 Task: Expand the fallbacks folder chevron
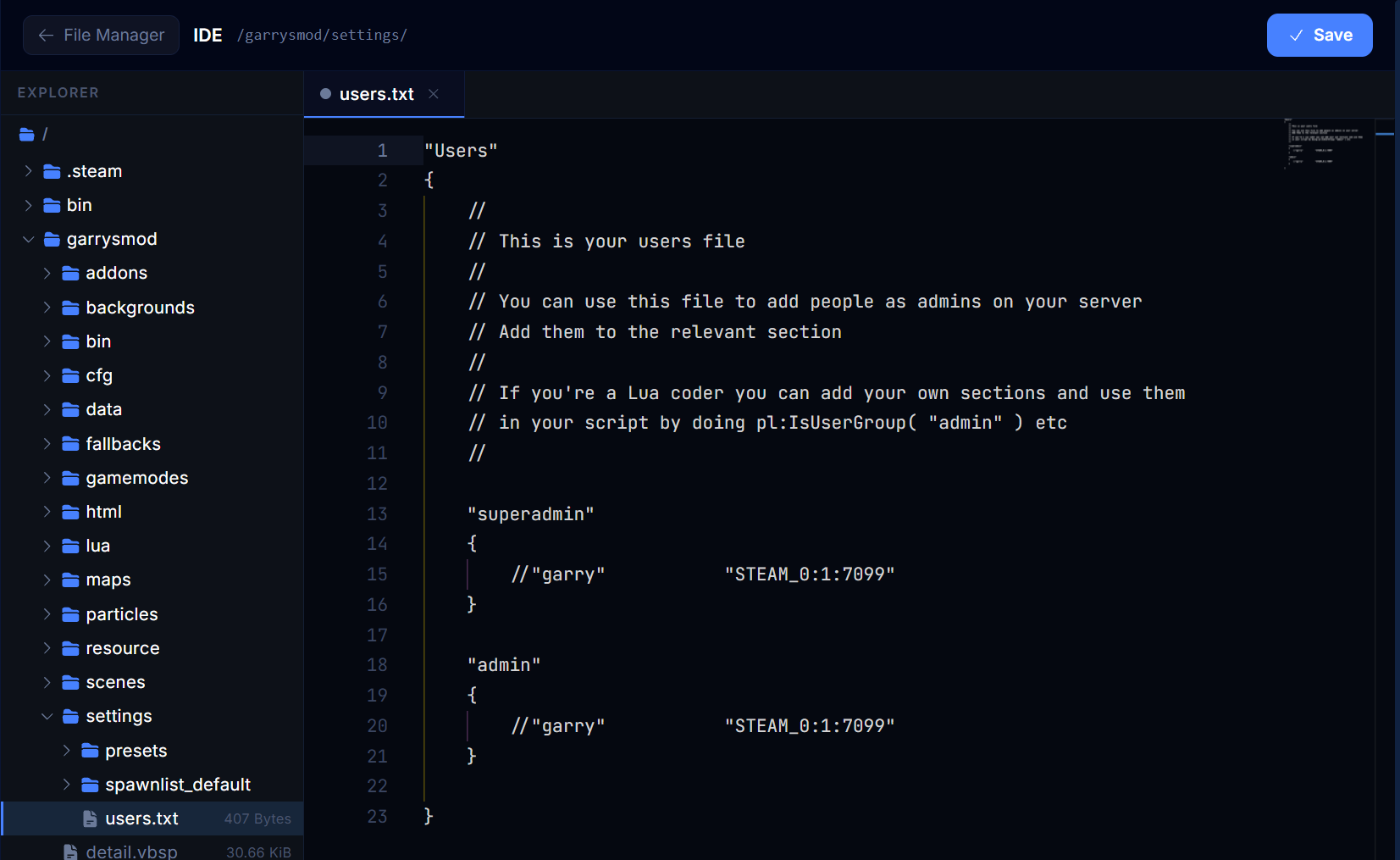(x=47, y=443)
